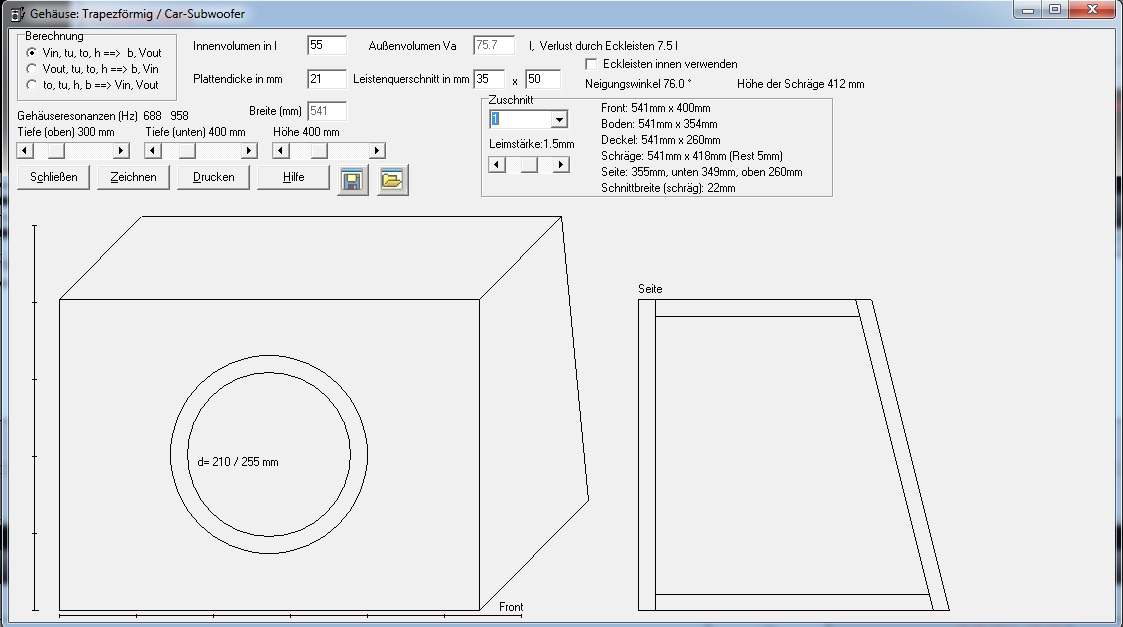The width and height of the screenshot is (1123, 627).
Task: Click the Drucken button
Action: coord(213,177)
